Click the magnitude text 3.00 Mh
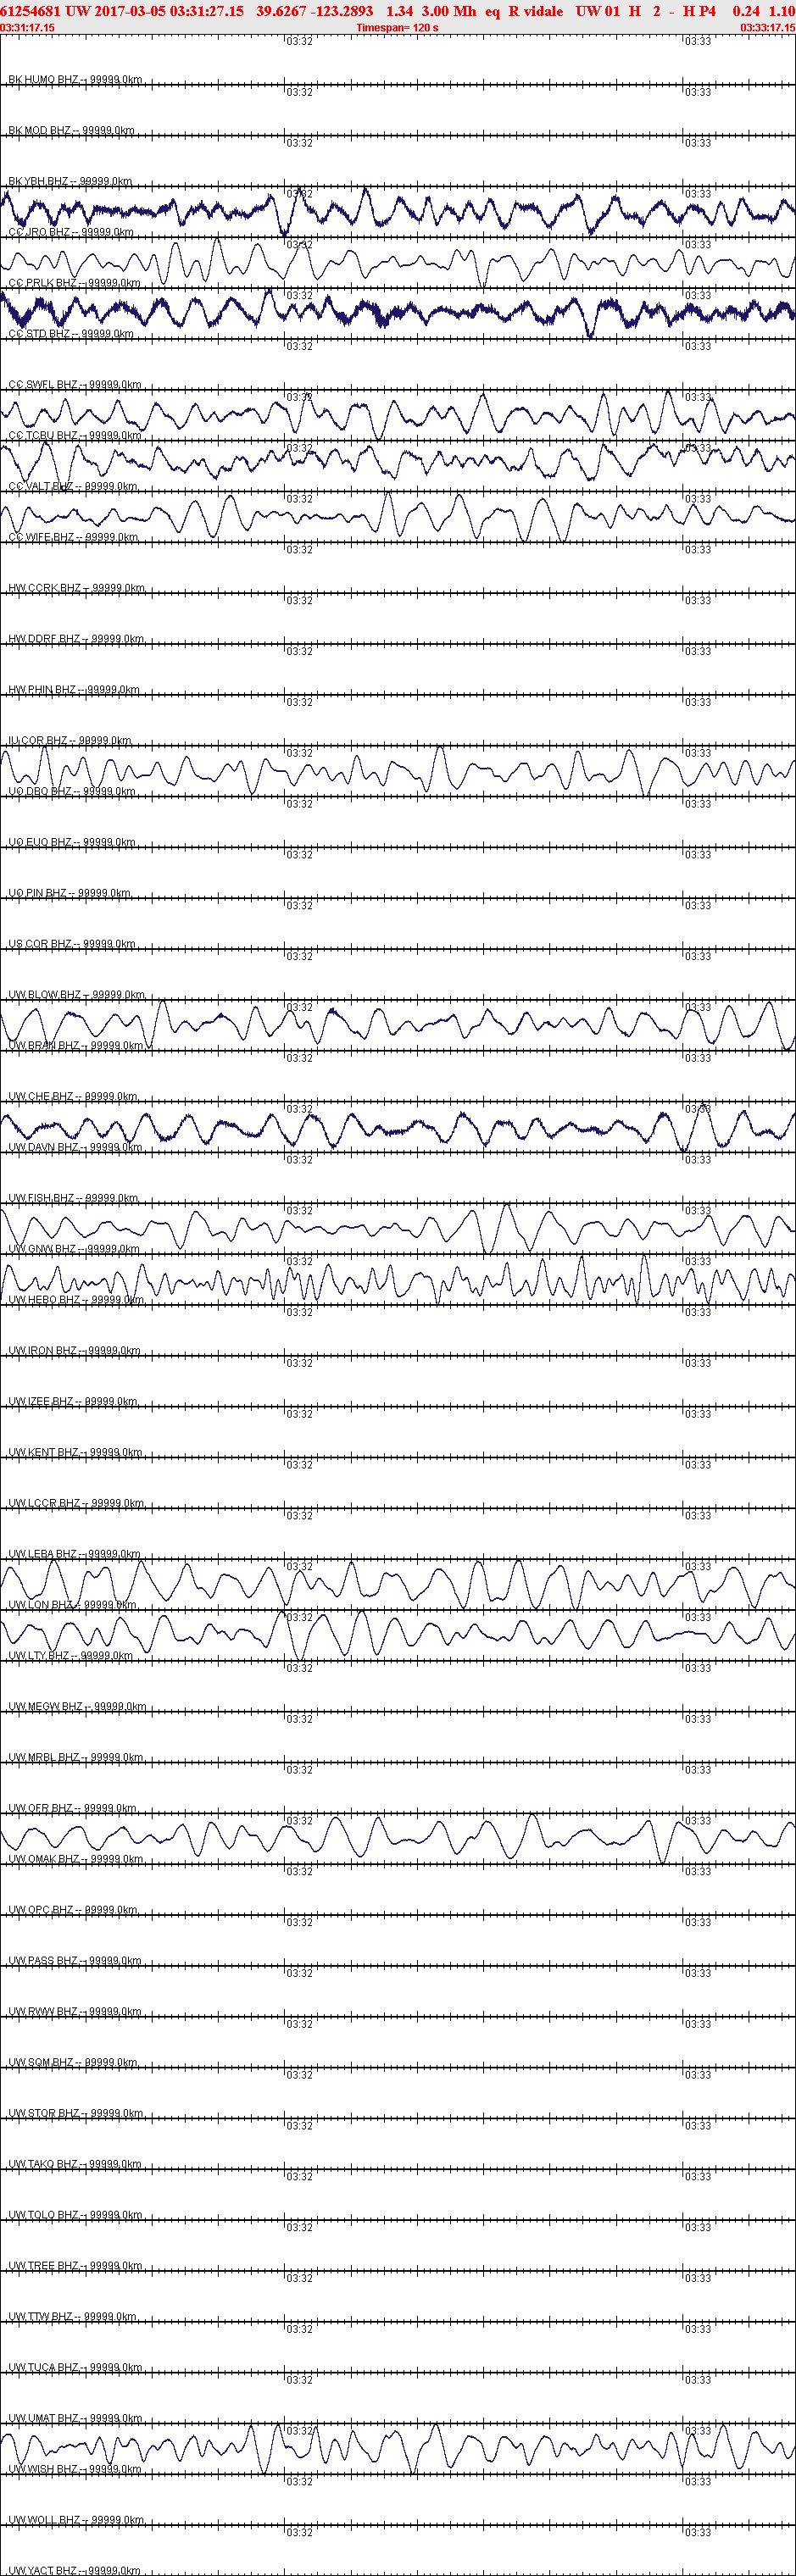796x2576 pixels. [449, 11]
